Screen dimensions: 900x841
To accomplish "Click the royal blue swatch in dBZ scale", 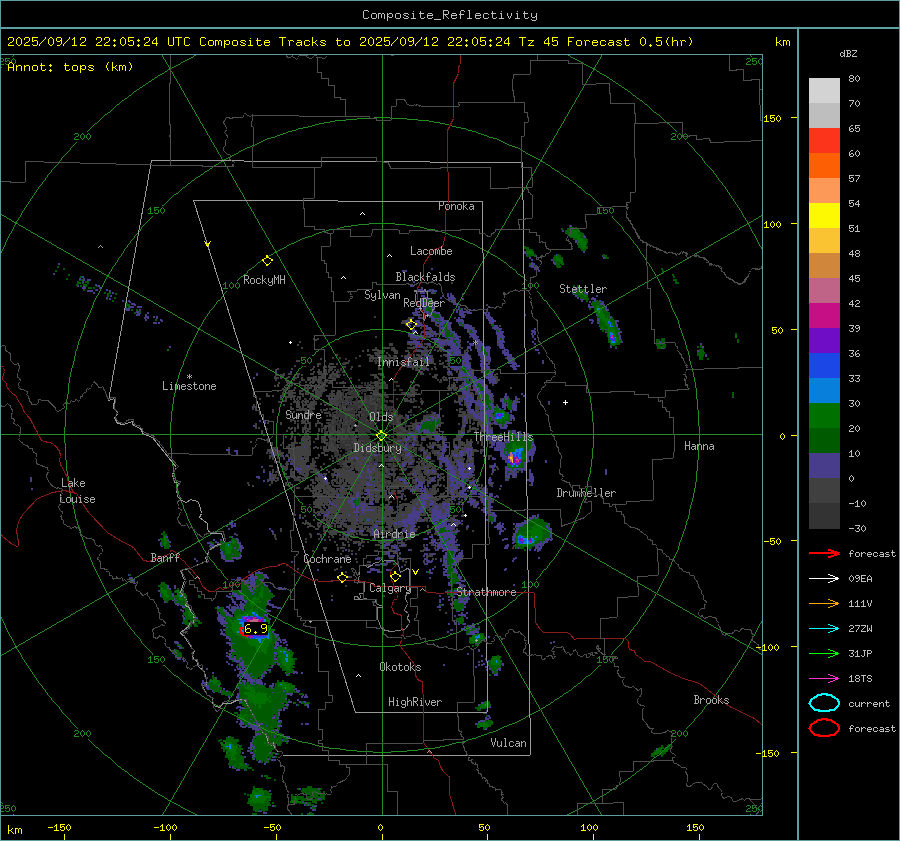I will (x=824, y=366).
